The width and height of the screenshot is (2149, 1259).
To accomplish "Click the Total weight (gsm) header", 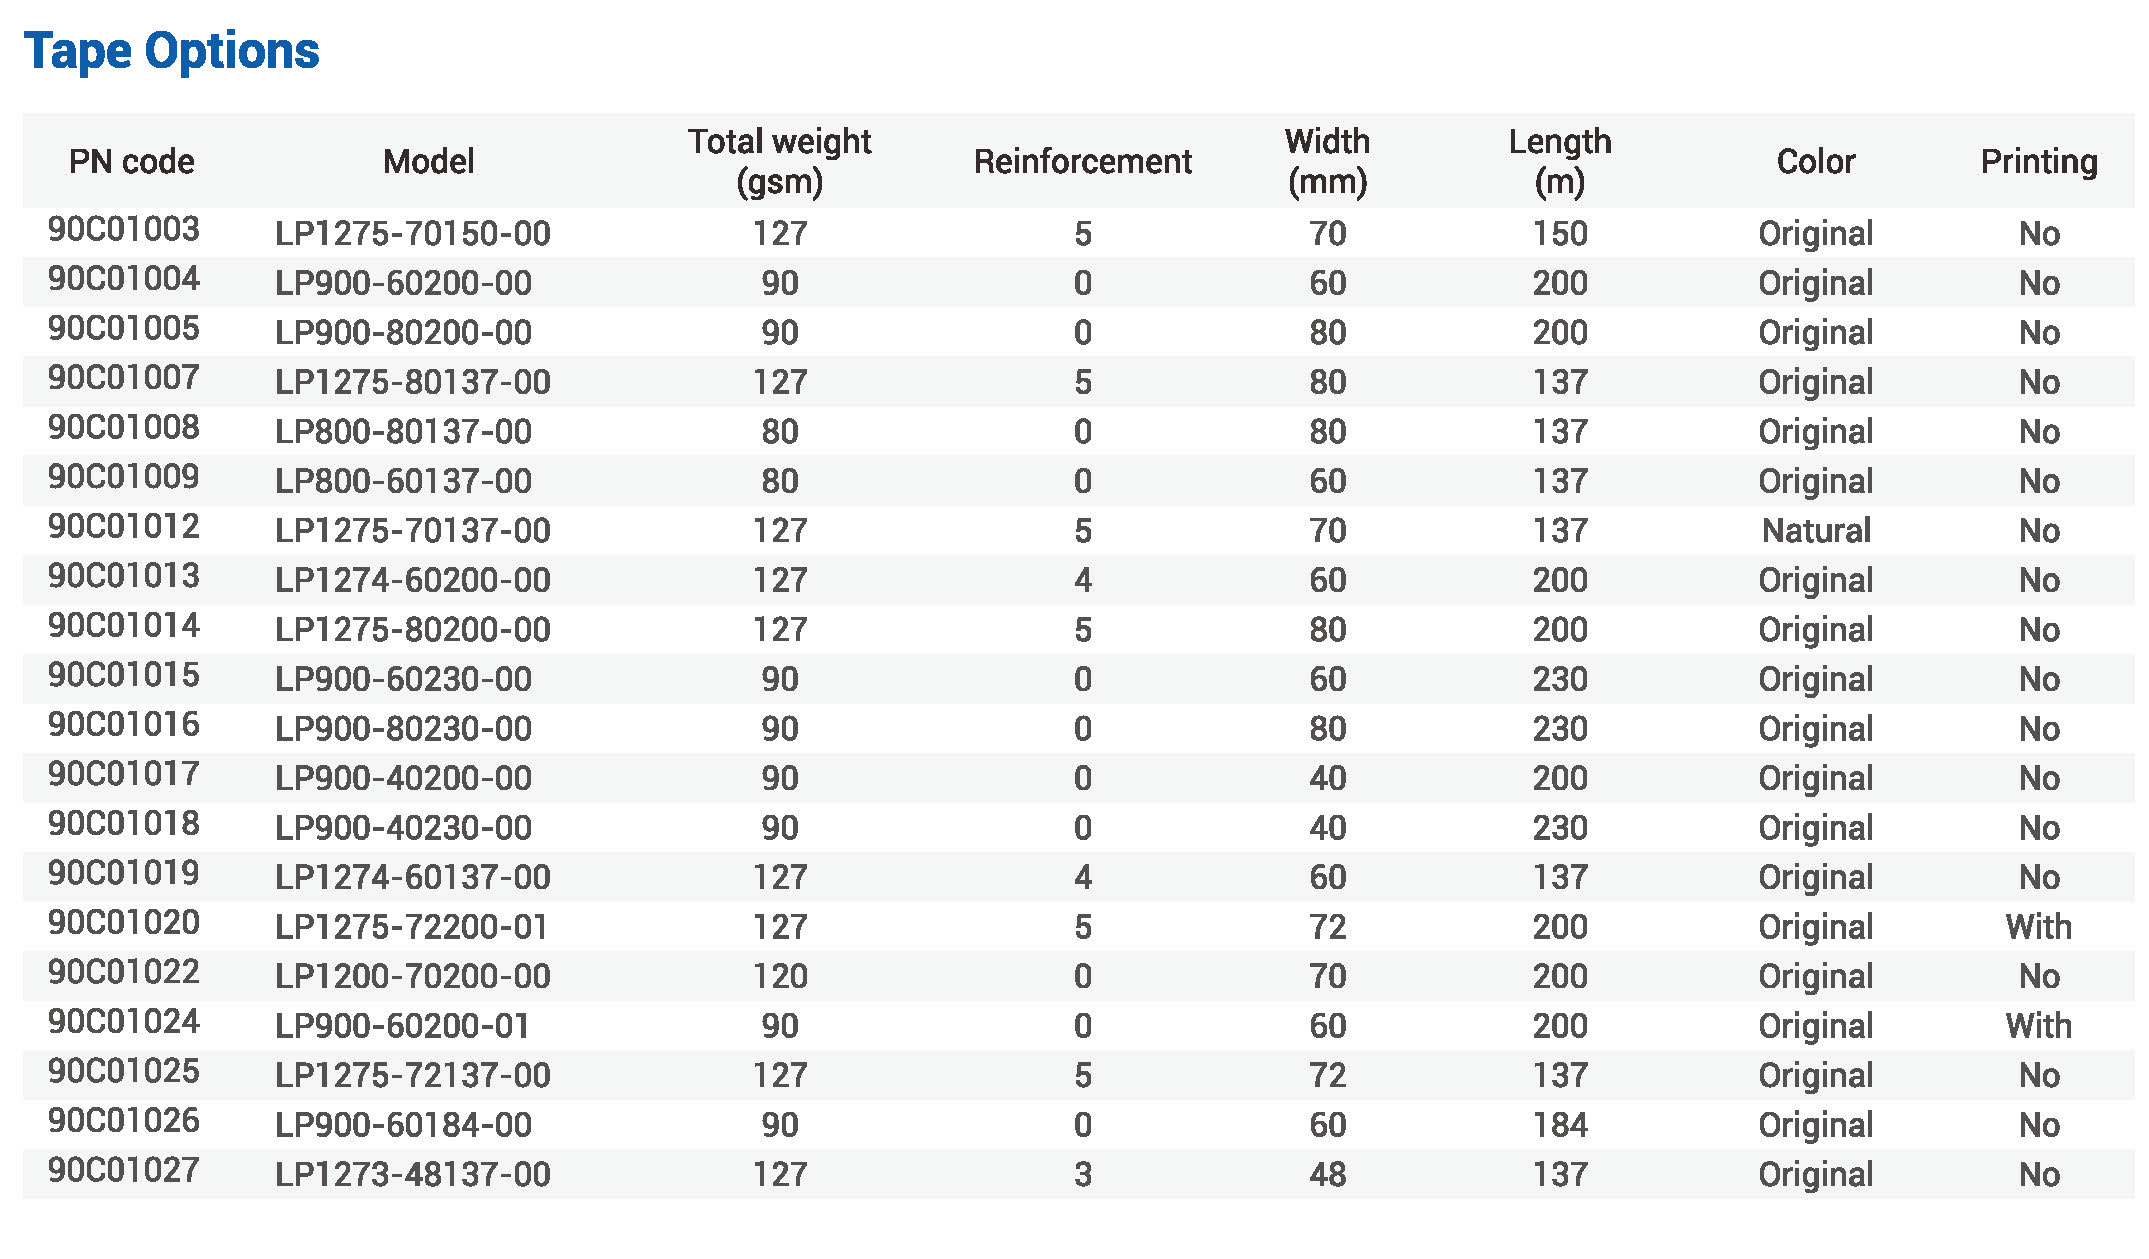I will [779, 161].
